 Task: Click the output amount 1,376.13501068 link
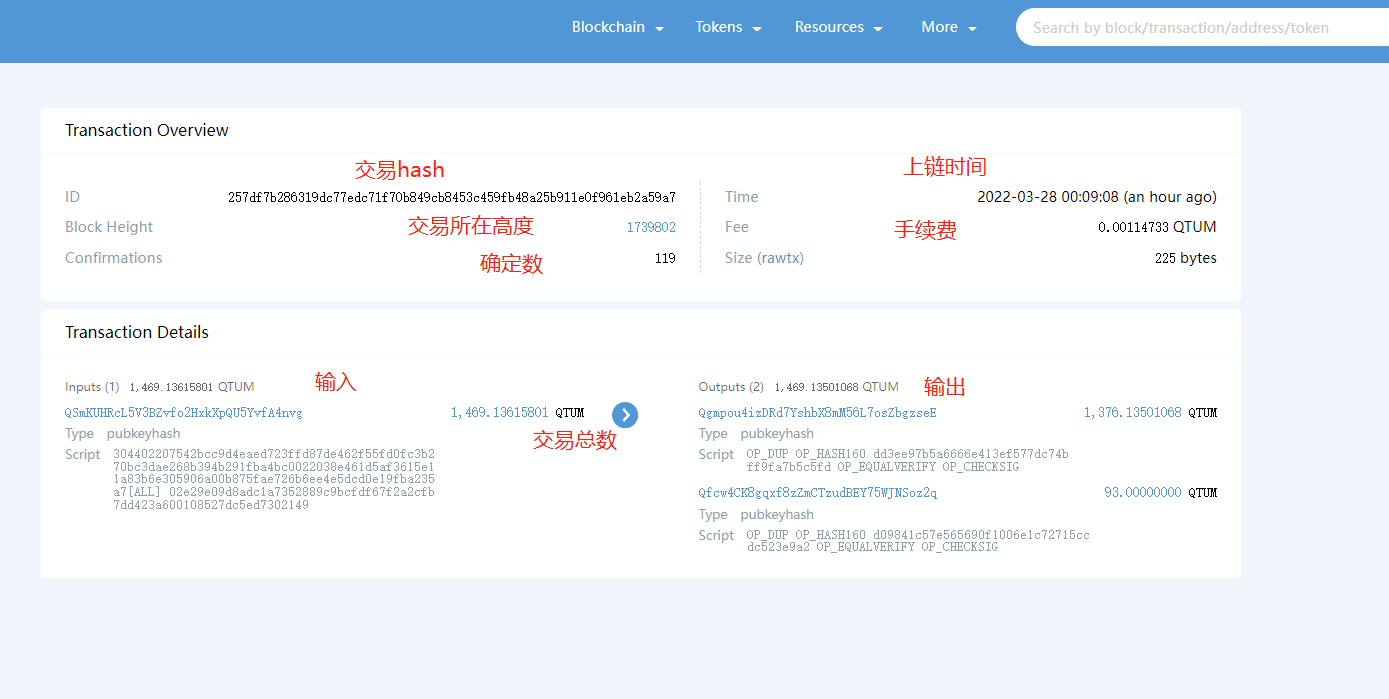point(1132,413)
